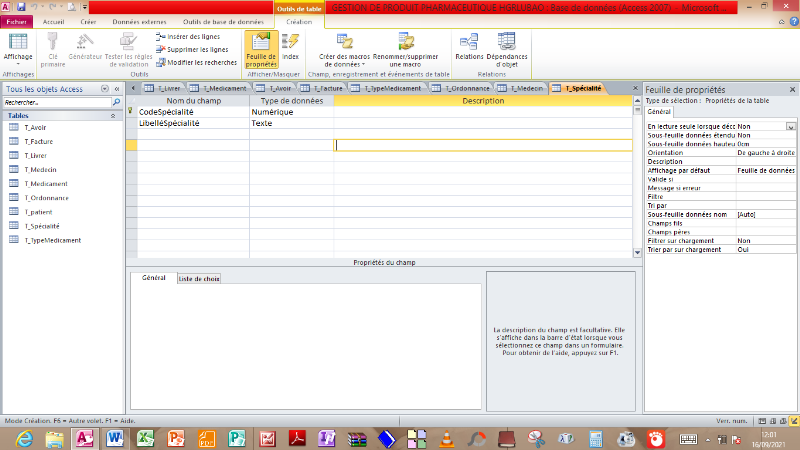Open the Affichage view dropdown
The width and height of the screenshot is (800, 450).
[x=17, y=64]
